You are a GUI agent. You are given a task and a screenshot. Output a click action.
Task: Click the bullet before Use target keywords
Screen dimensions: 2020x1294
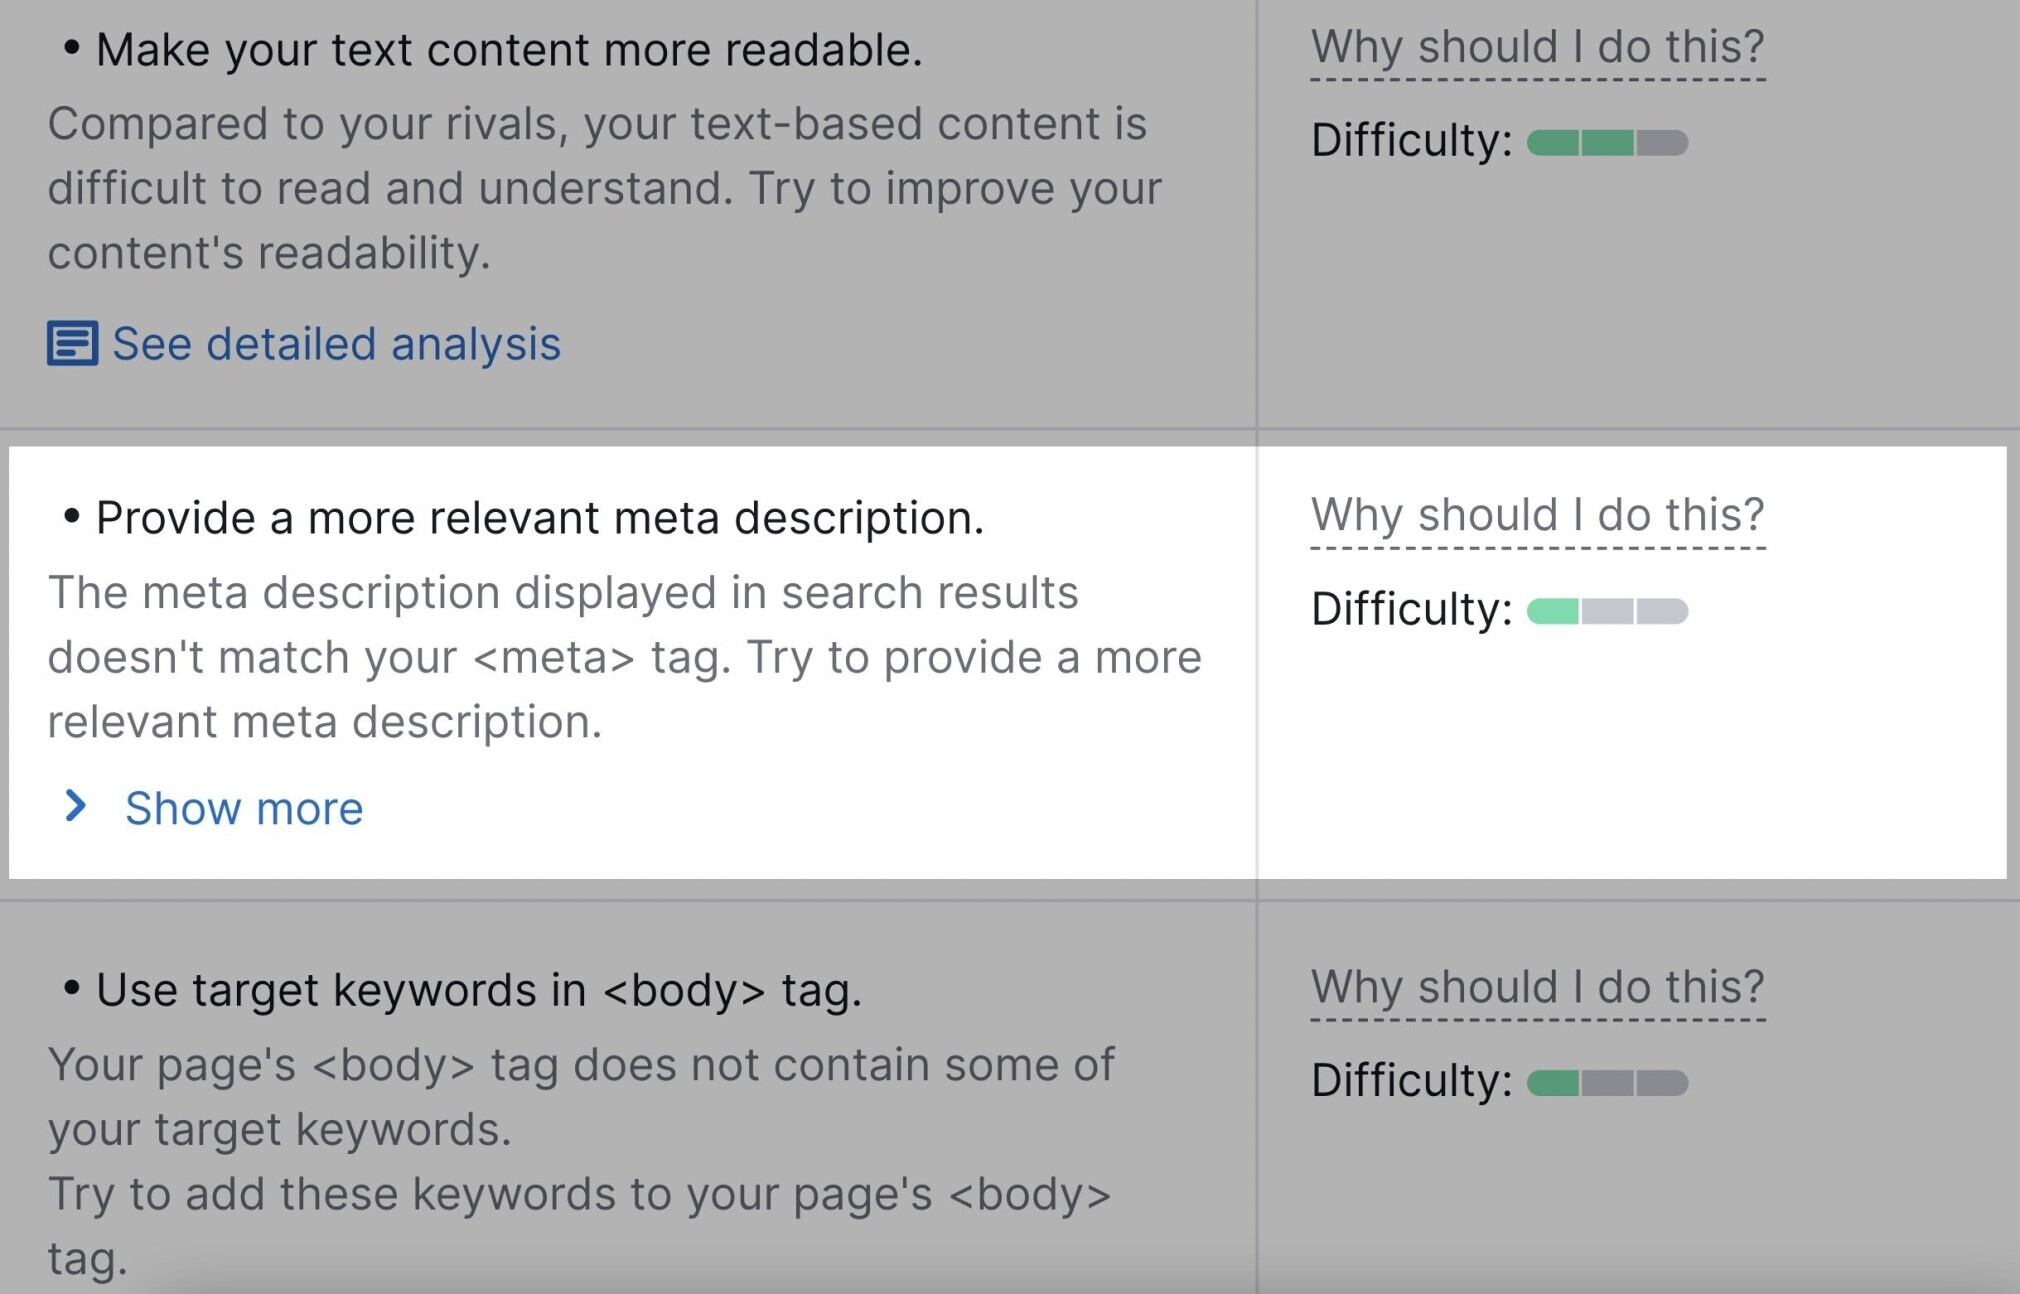pyautogui.click(x=71, y=988)
